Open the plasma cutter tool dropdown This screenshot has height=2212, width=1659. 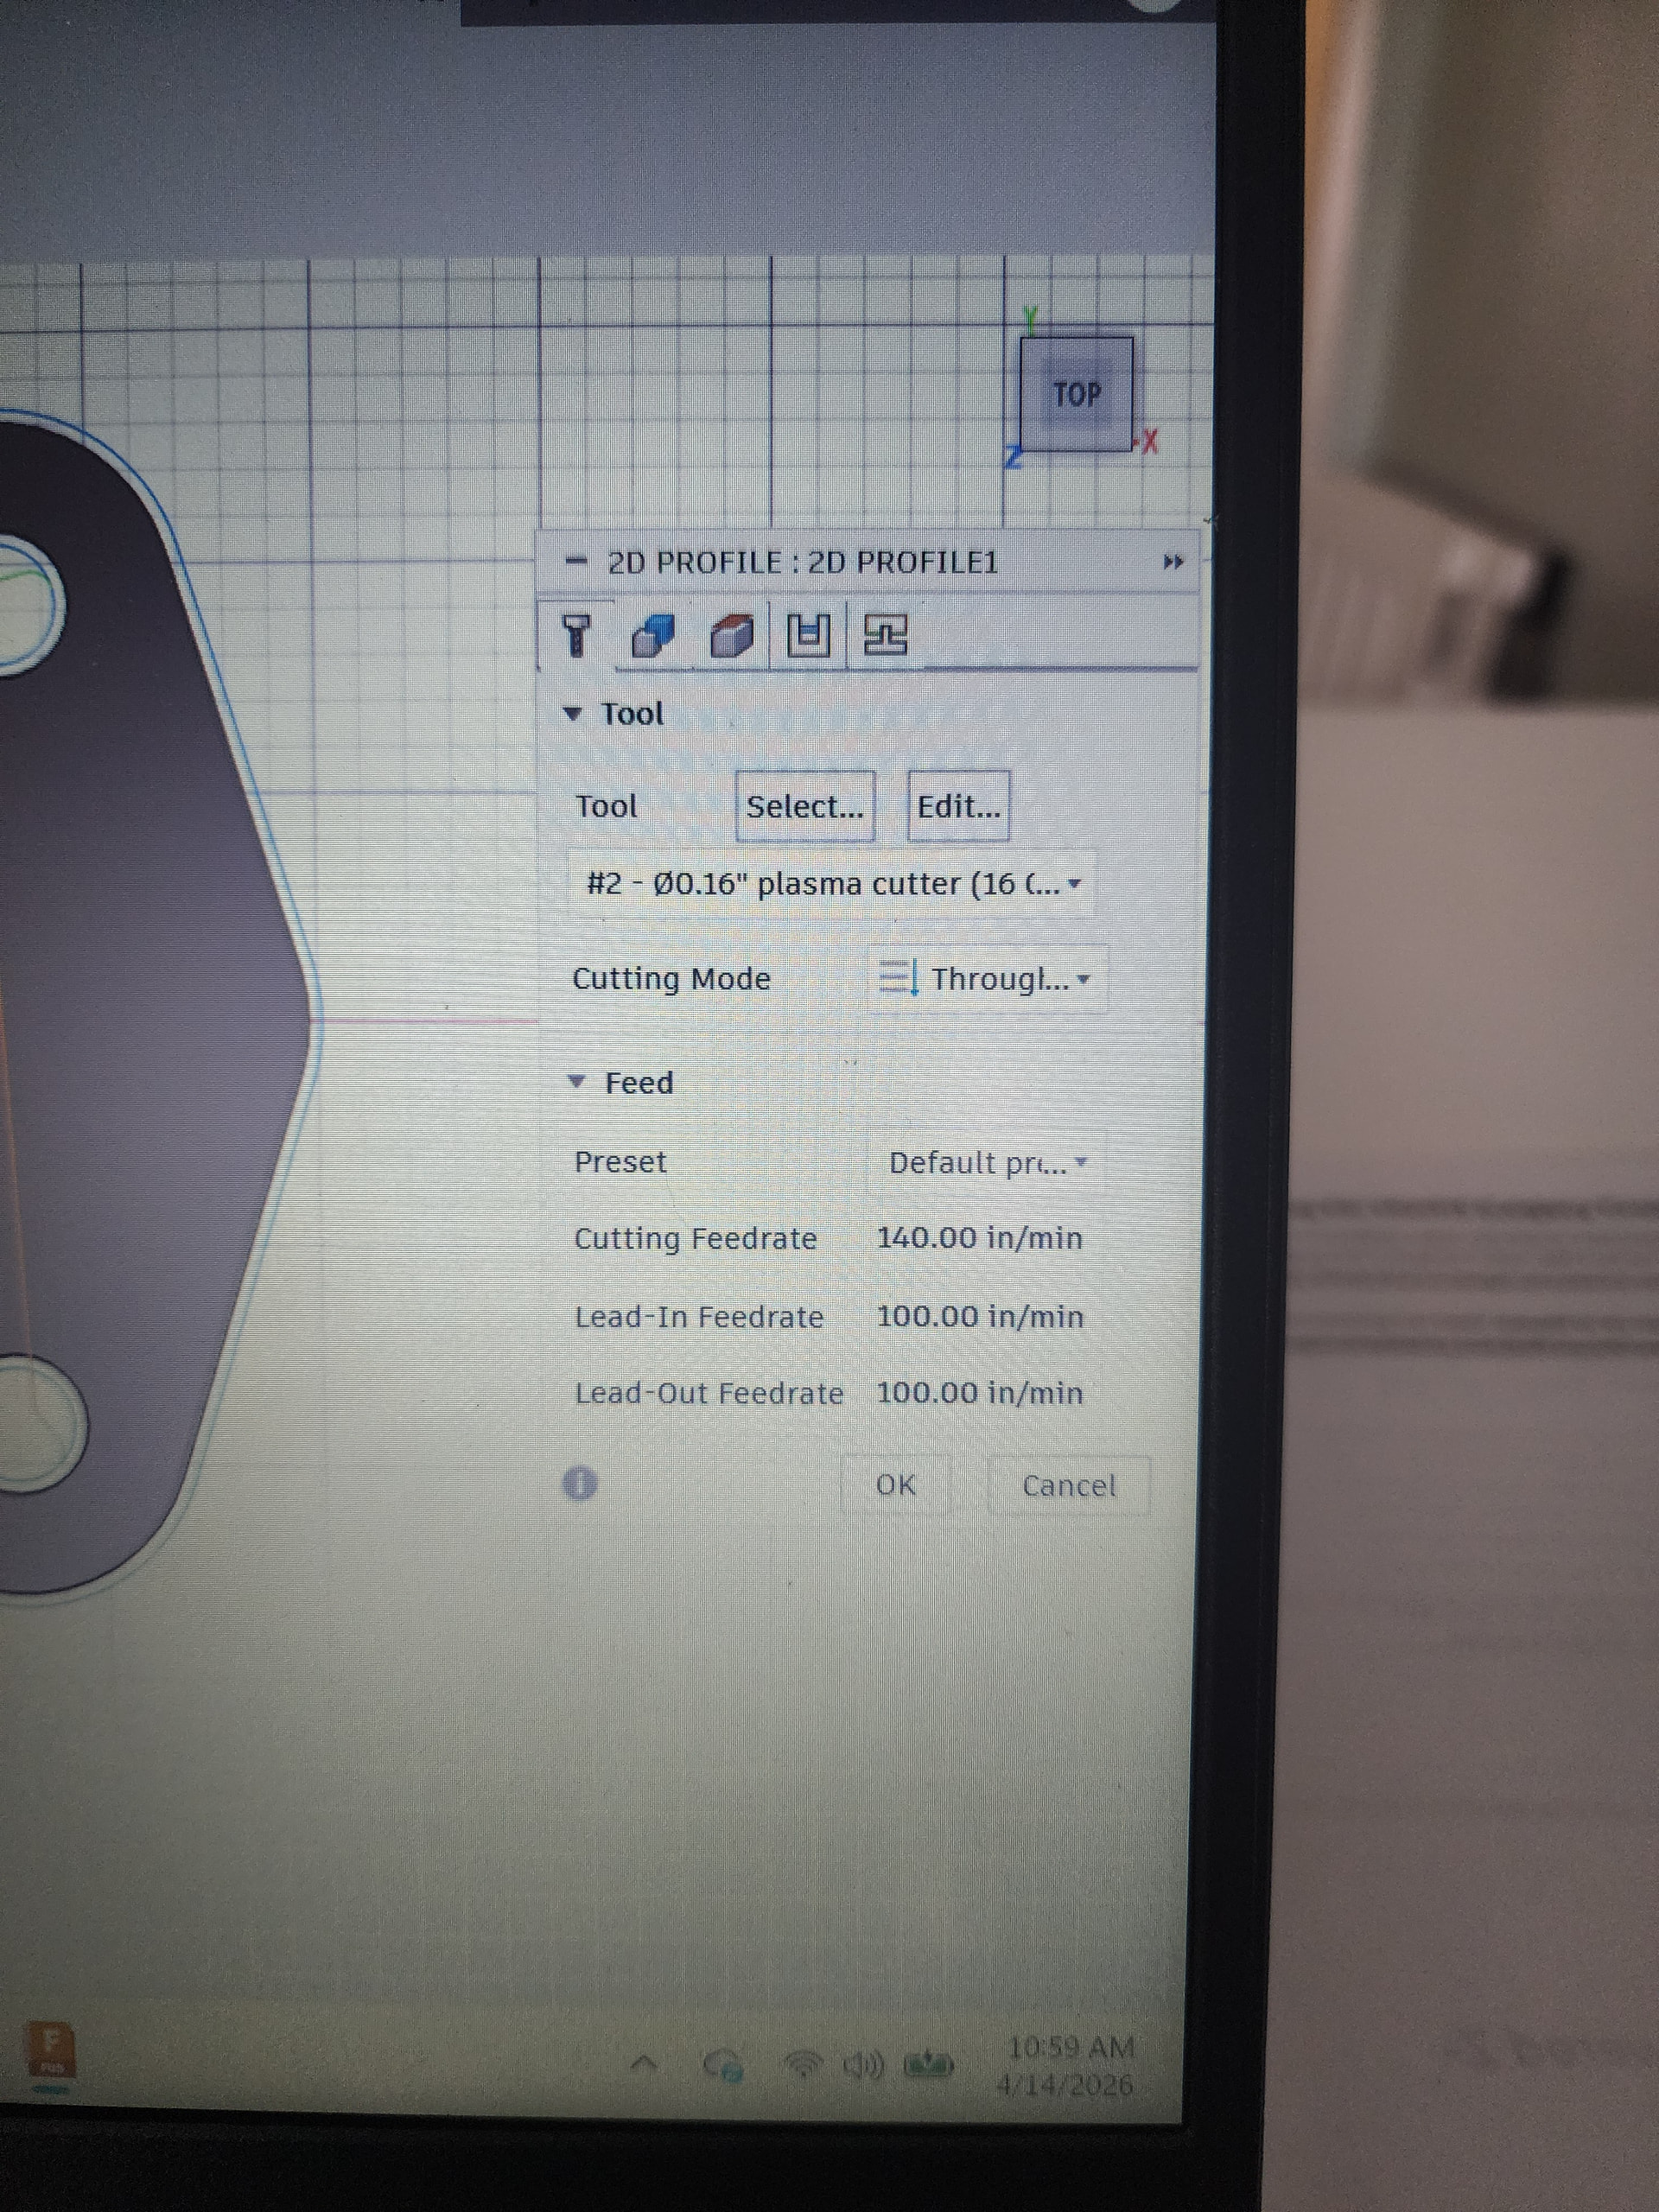pyautogui.click(x=832, y=884)
